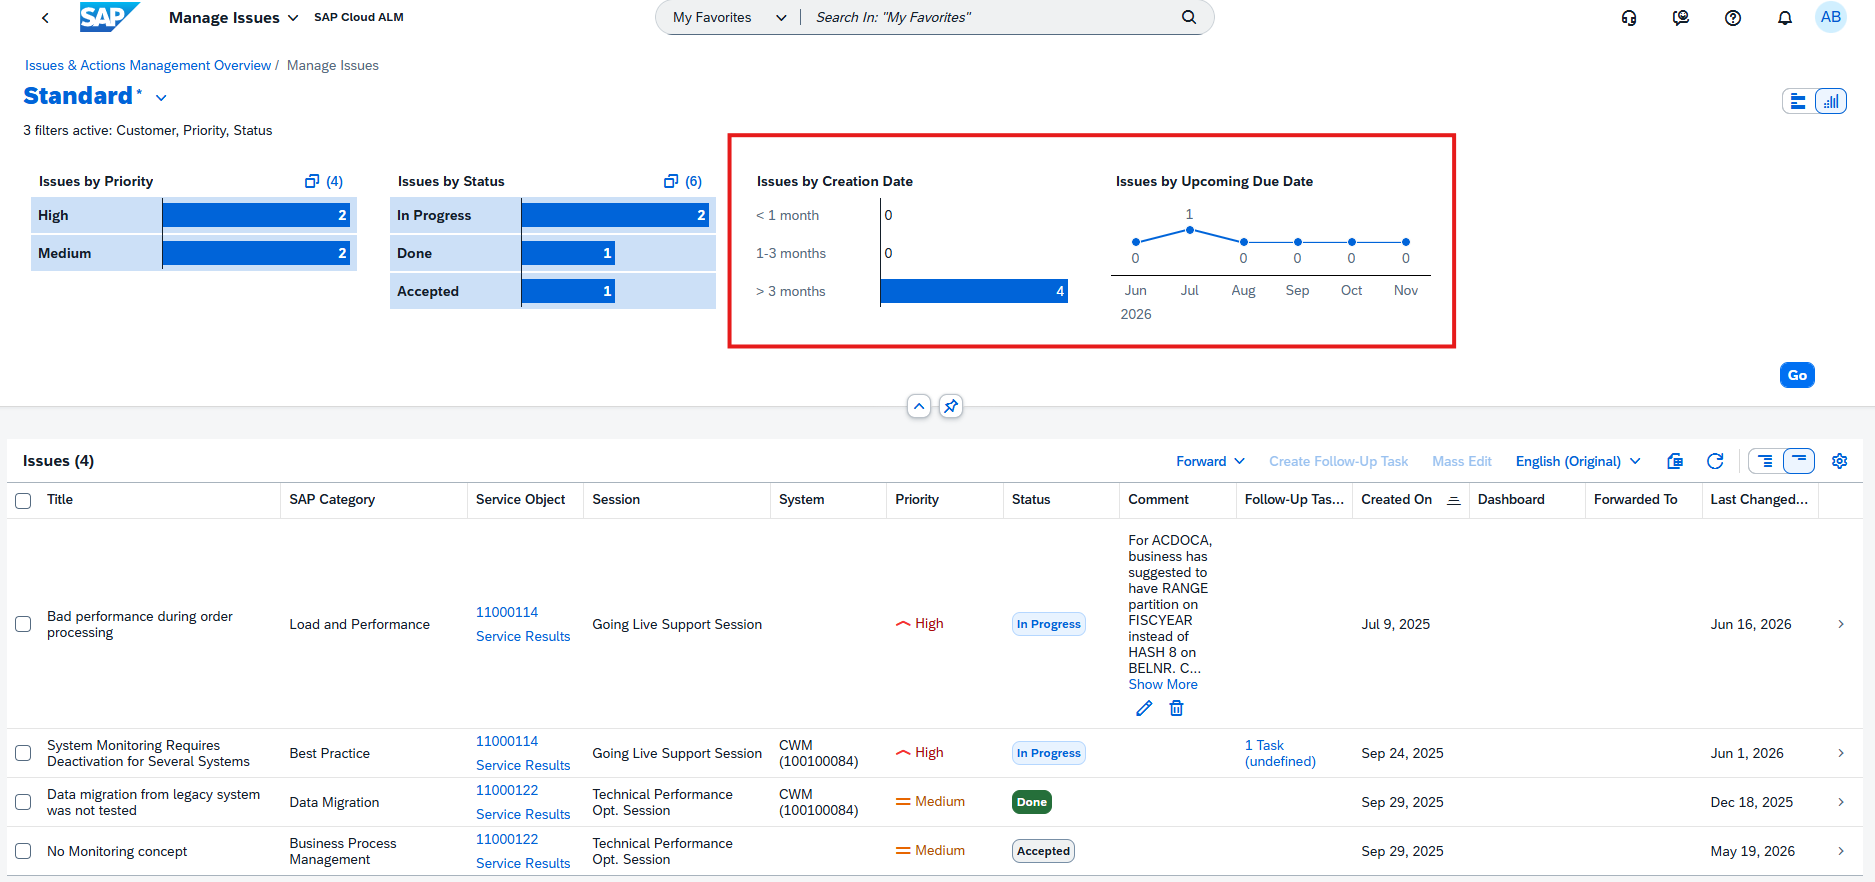This screenshot has width=1875, height=882.
Task: Expand the Standard view variant dropdown
Action: coord(161,98)
